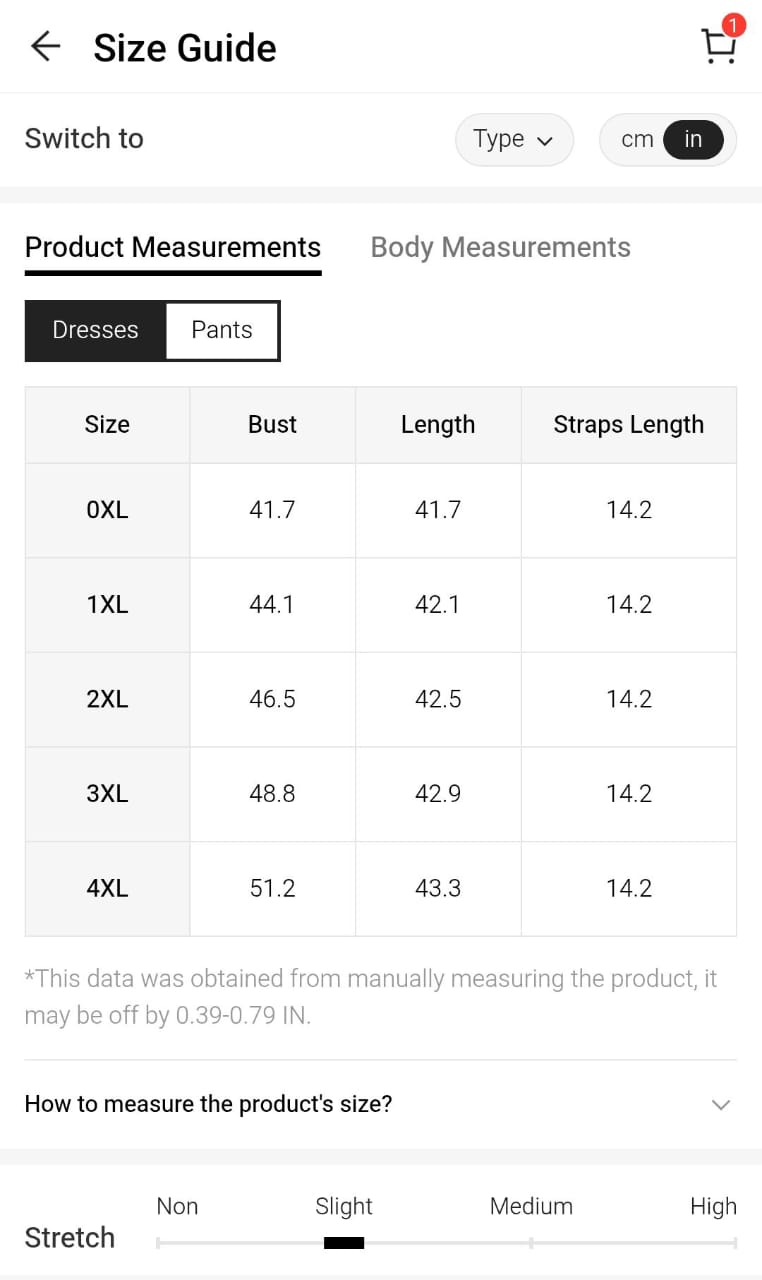This screenshot has height=1280, width=762.
Task: Click the Type dropdown arrow
Action: 545,141
